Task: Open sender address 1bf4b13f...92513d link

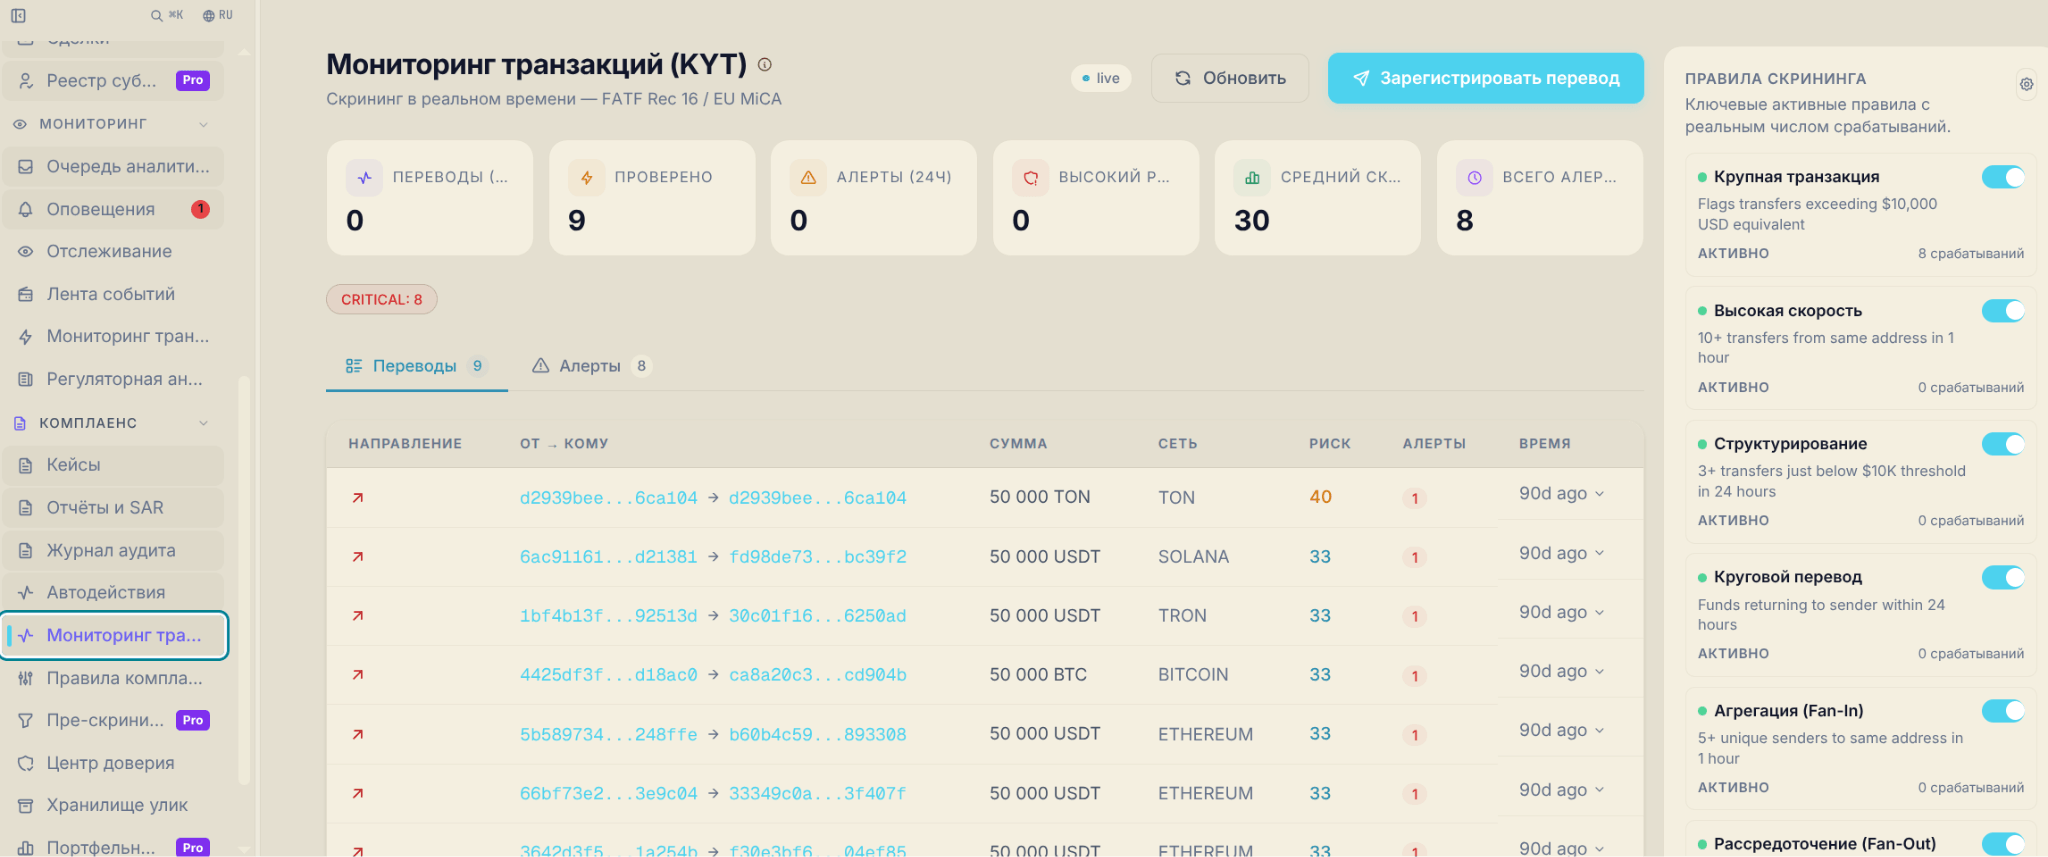Action: 608,616
